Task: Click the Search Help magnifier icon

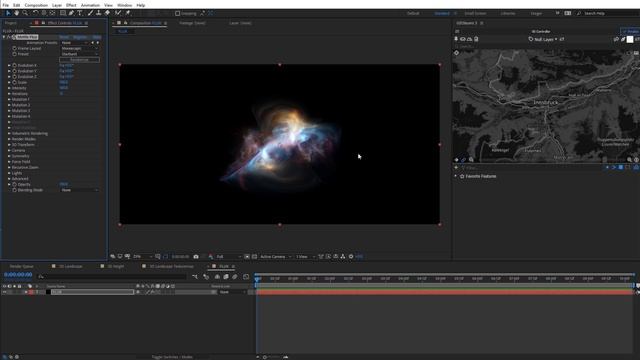Action: point(579,13)
